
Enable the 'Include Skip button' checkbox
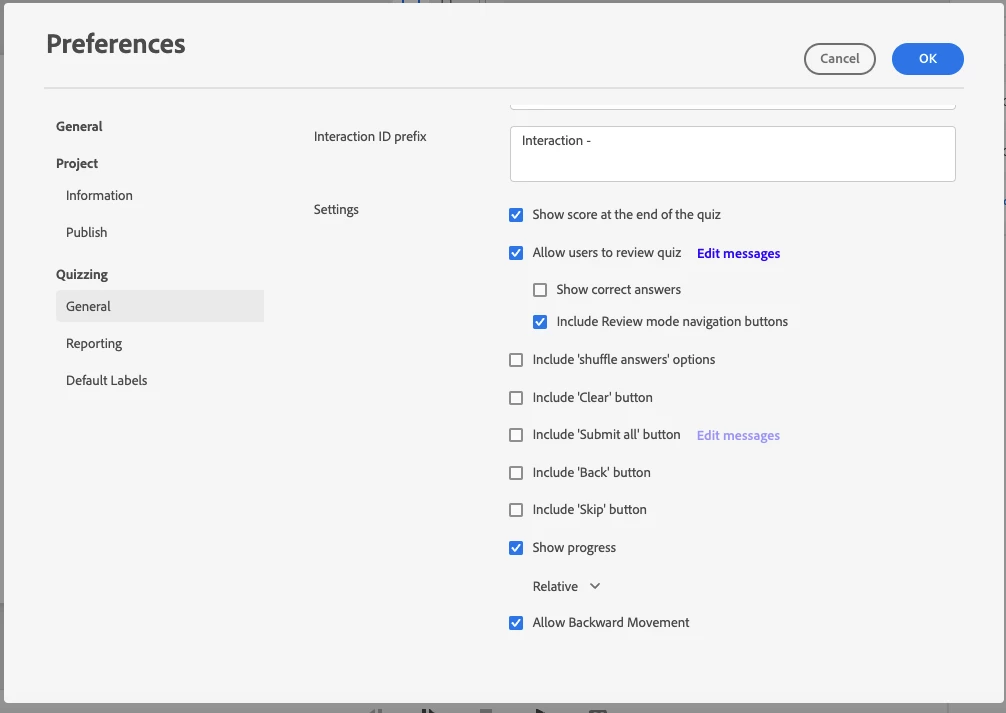coord(516,510)
